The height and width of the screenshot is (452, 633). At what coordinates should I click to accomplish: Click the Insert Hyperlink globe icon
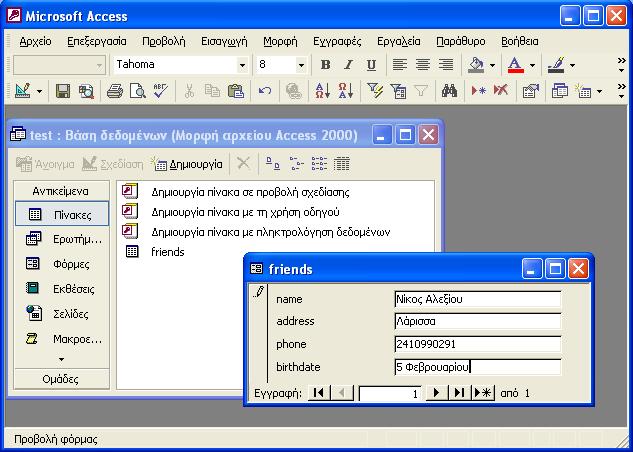(293, 91)
